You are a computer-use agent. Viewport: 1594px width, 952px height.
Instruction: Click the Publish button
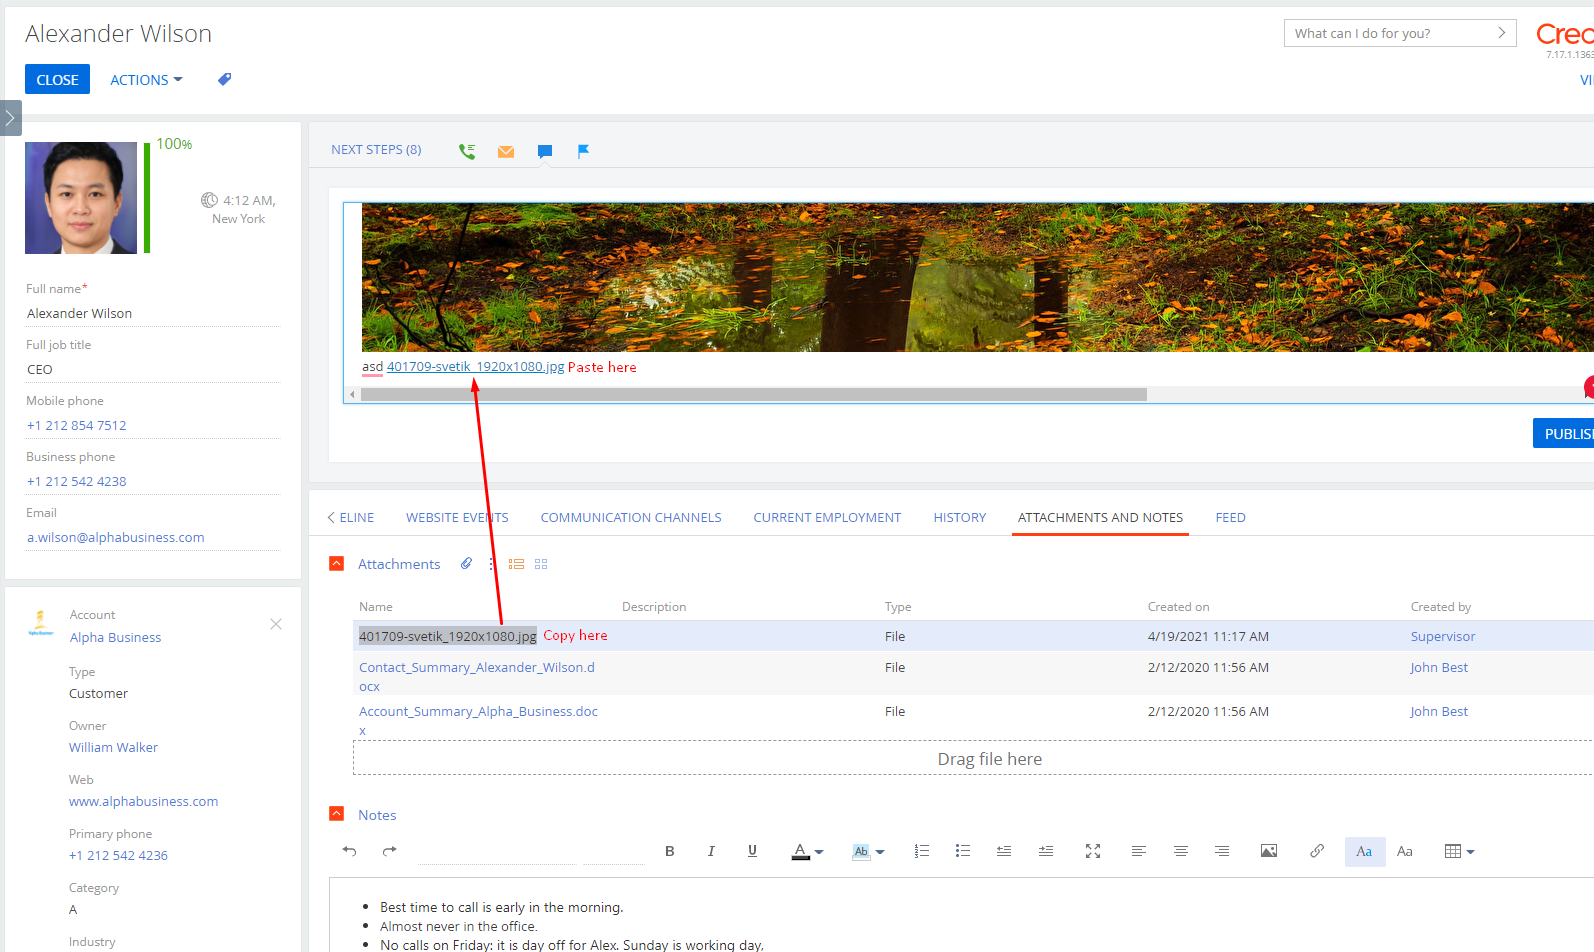[1566, 433]
